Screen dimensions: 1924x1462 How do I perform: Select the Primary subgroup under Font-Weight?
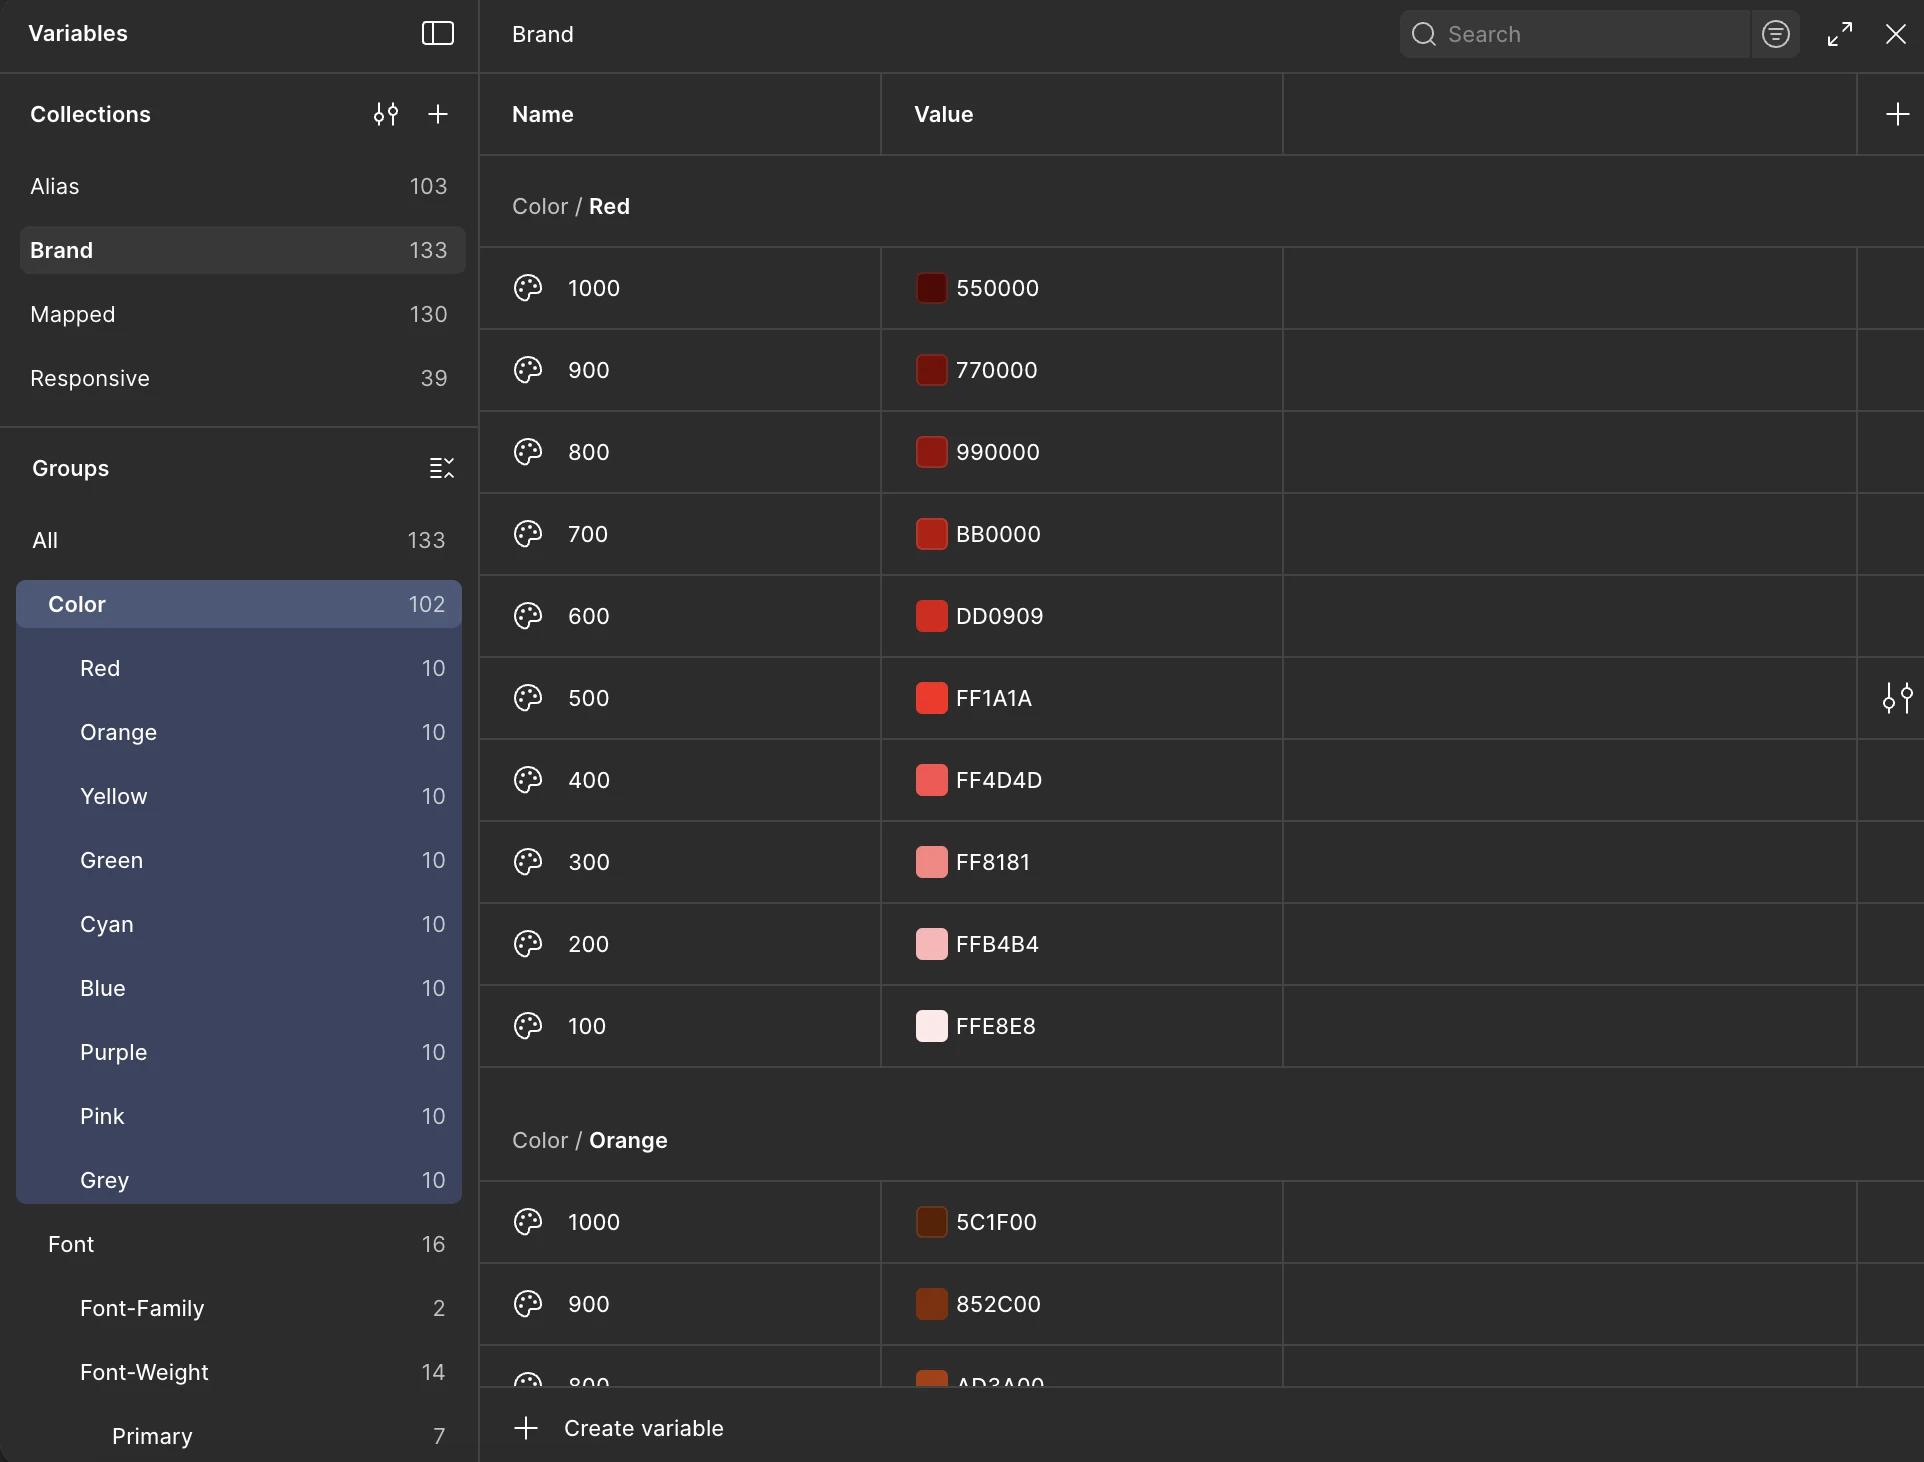pyautogui.click(x=239, y=1436)
